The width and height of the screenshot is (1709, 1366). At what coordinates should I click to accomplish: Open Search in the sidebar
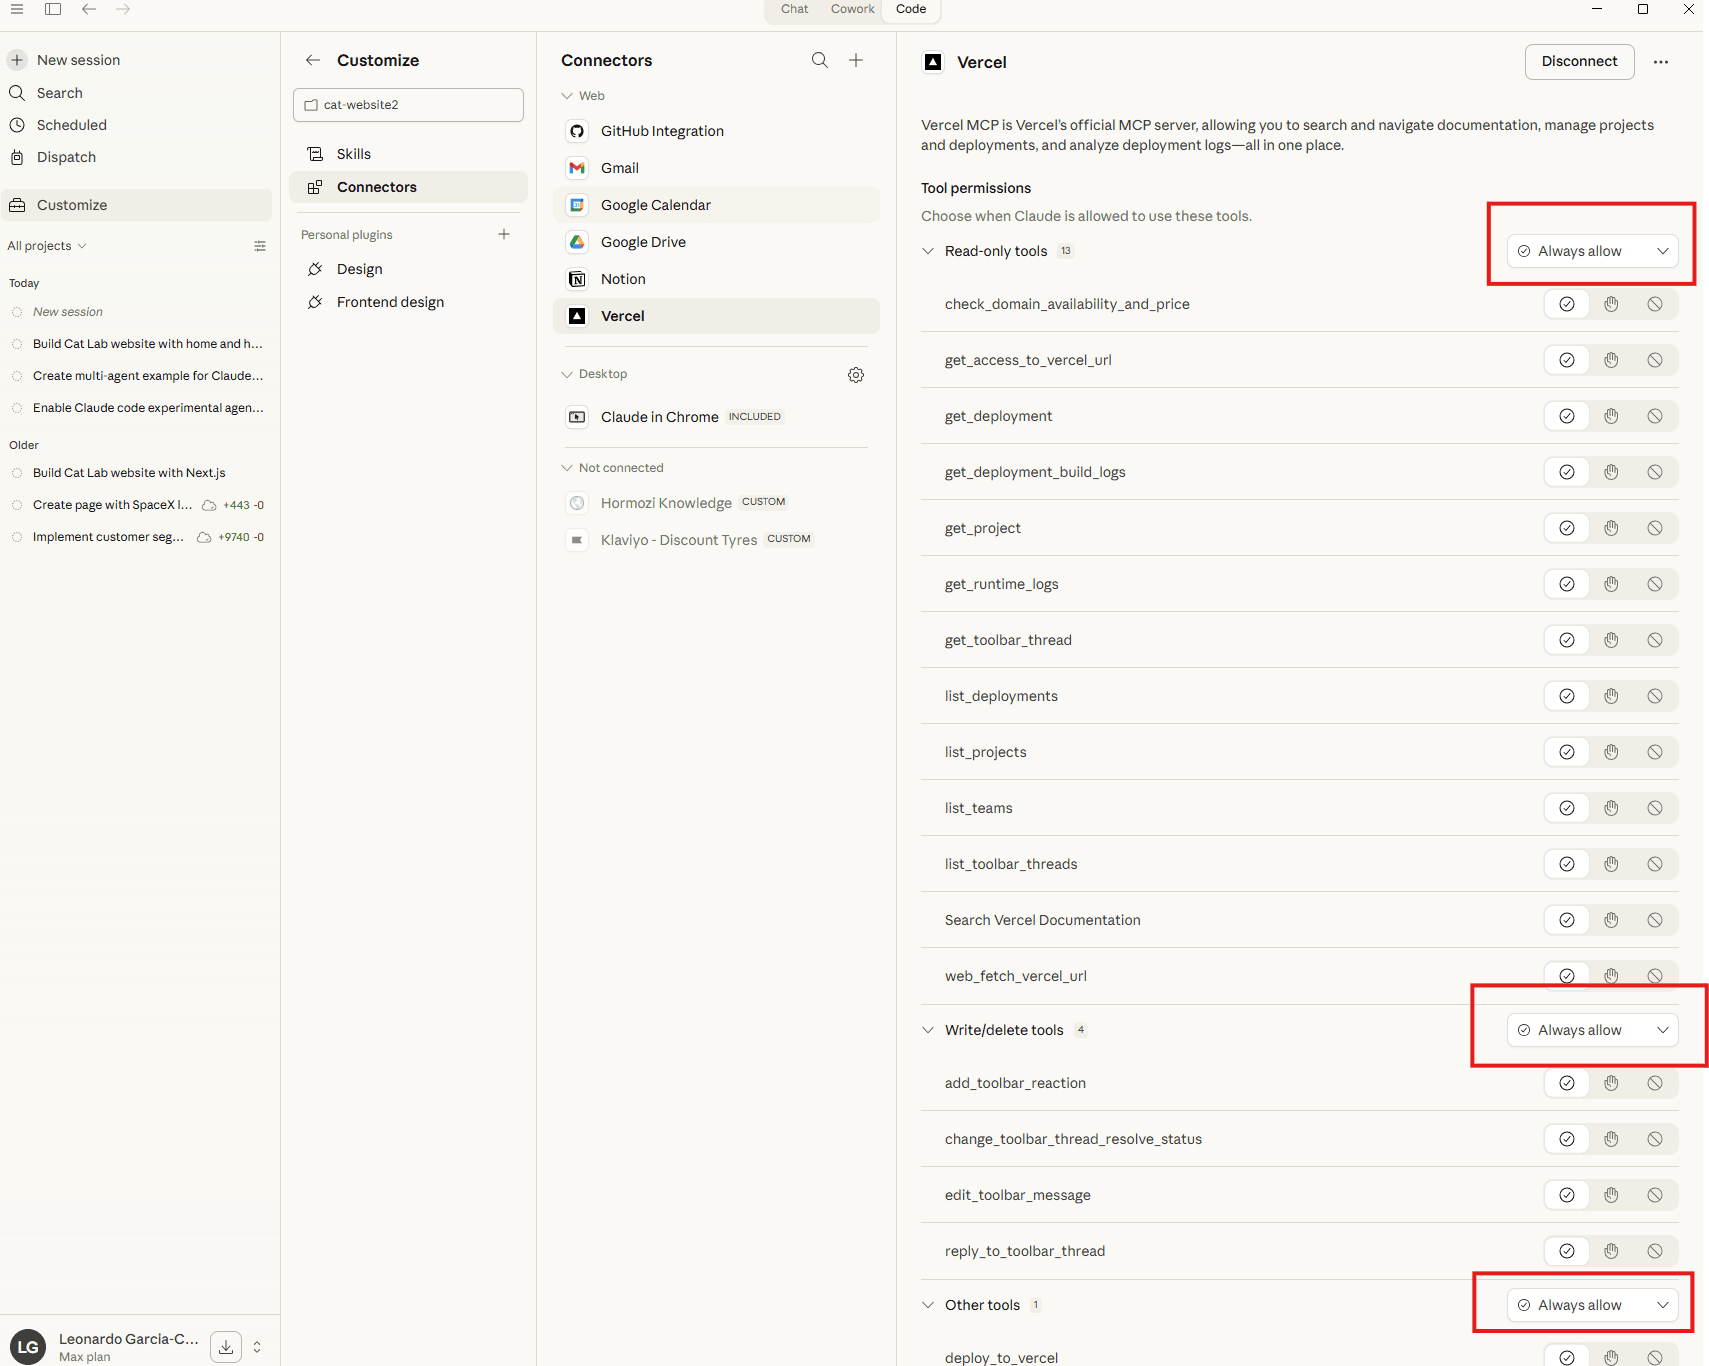(138, 93)
